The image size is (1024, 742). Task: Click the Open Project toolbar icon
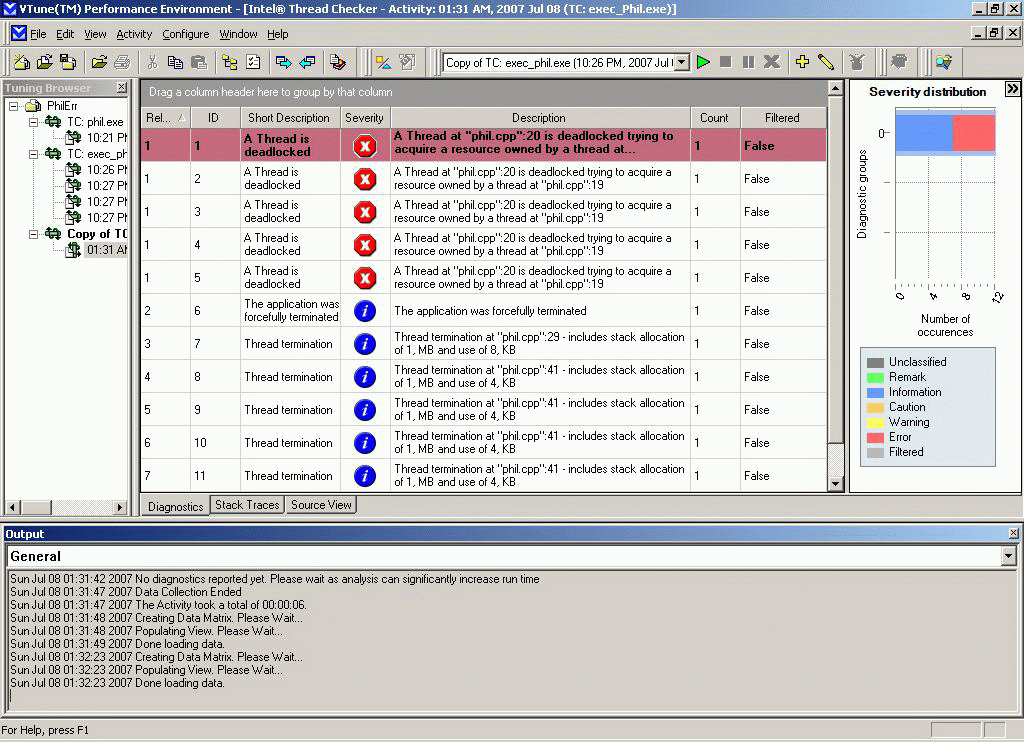44,62
